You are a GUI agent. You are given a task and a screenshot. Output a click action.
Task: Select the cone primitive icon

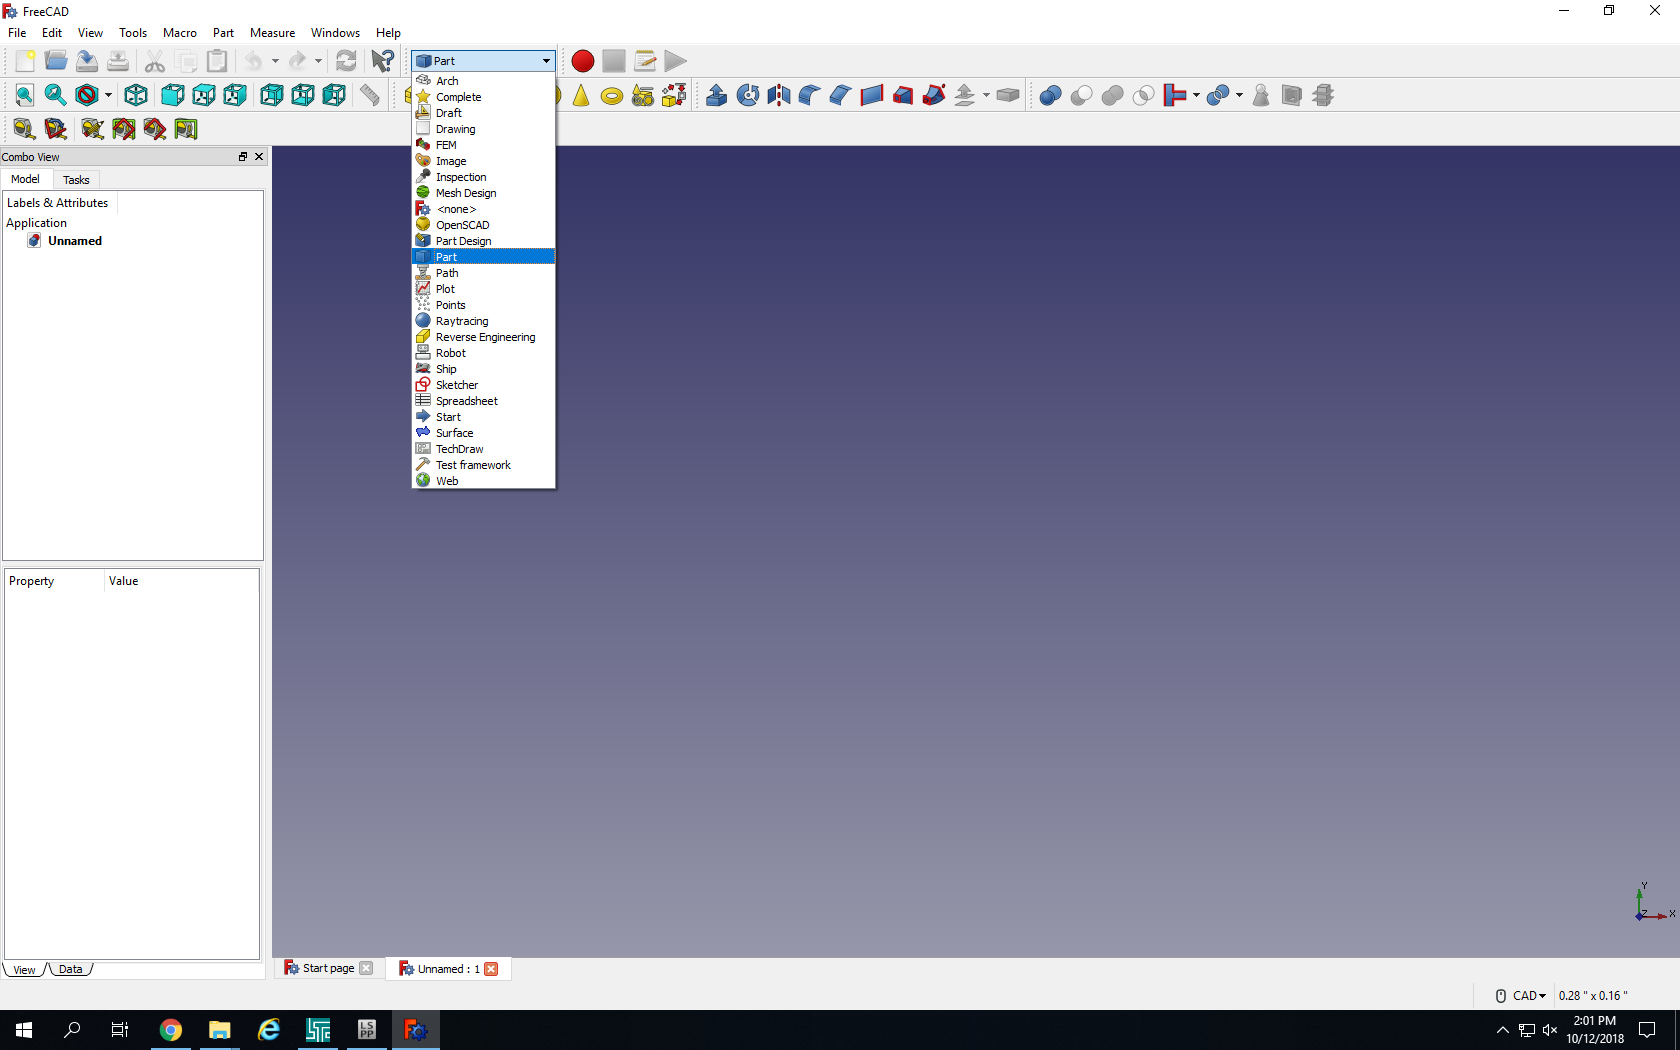[581, 95]
